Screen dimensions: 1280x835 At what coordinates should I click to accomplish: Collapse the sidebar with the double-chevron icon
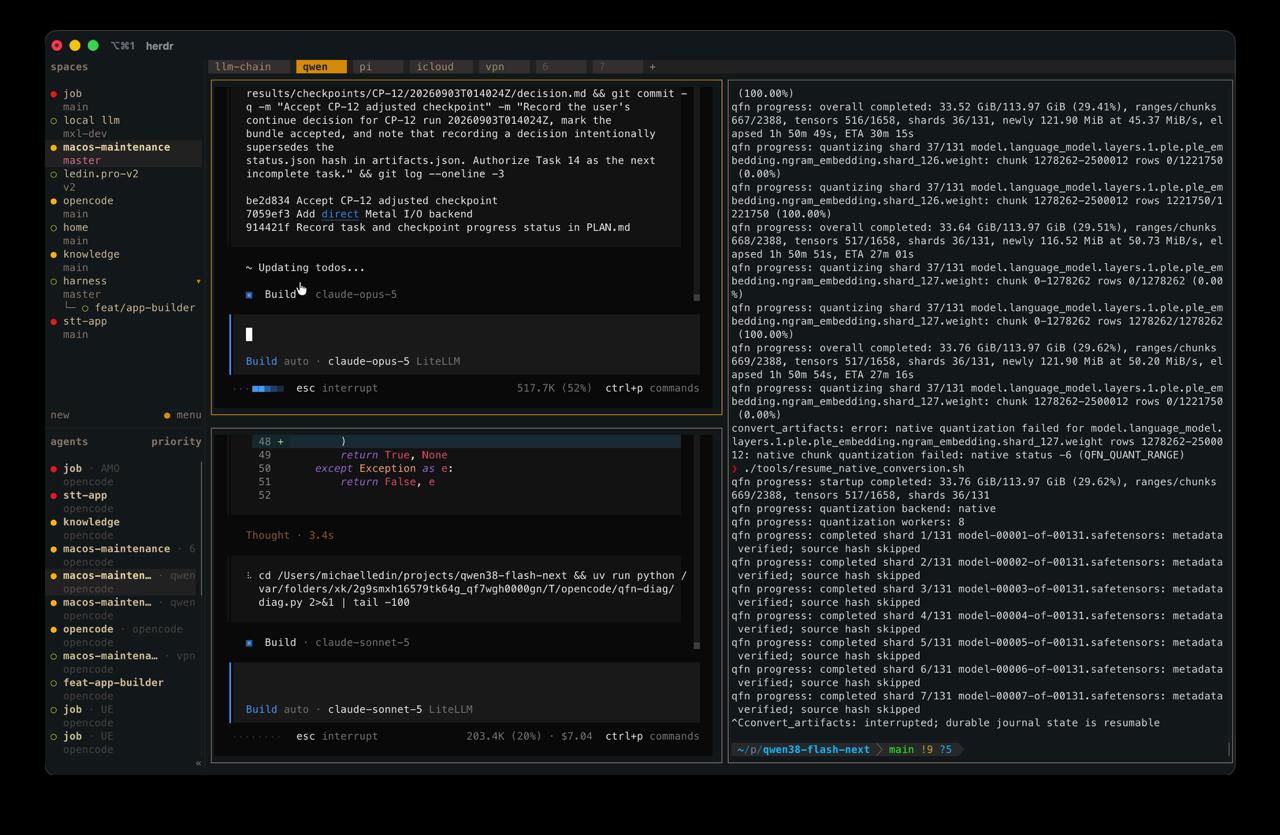coord(198,763)
